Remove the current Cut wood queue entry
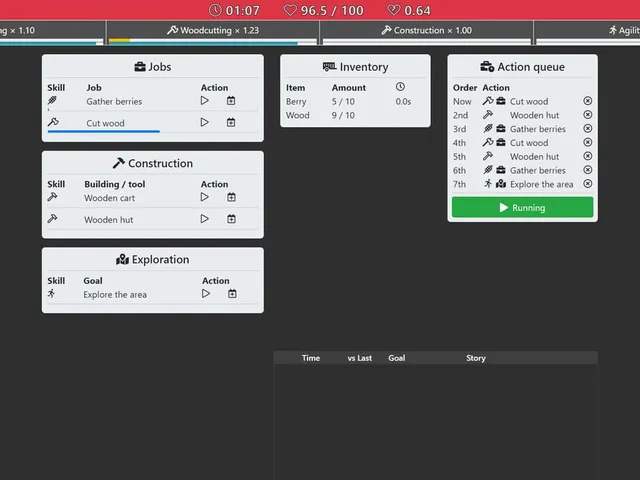The image size is (640, 480). (588, 101)
